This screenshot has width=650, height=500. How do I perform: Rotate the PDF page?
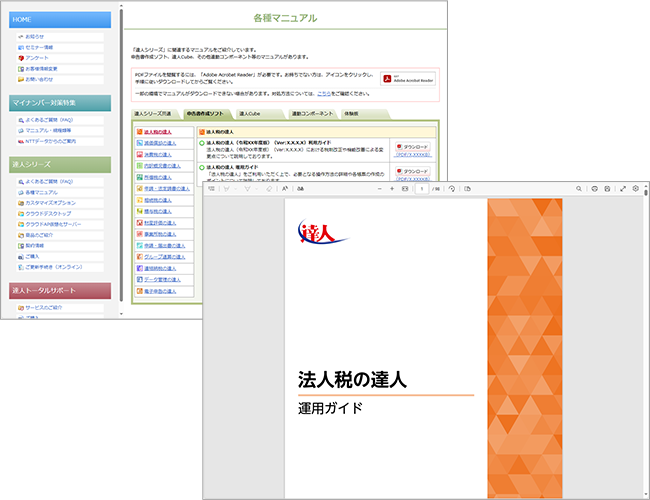[x=453, y=188]
